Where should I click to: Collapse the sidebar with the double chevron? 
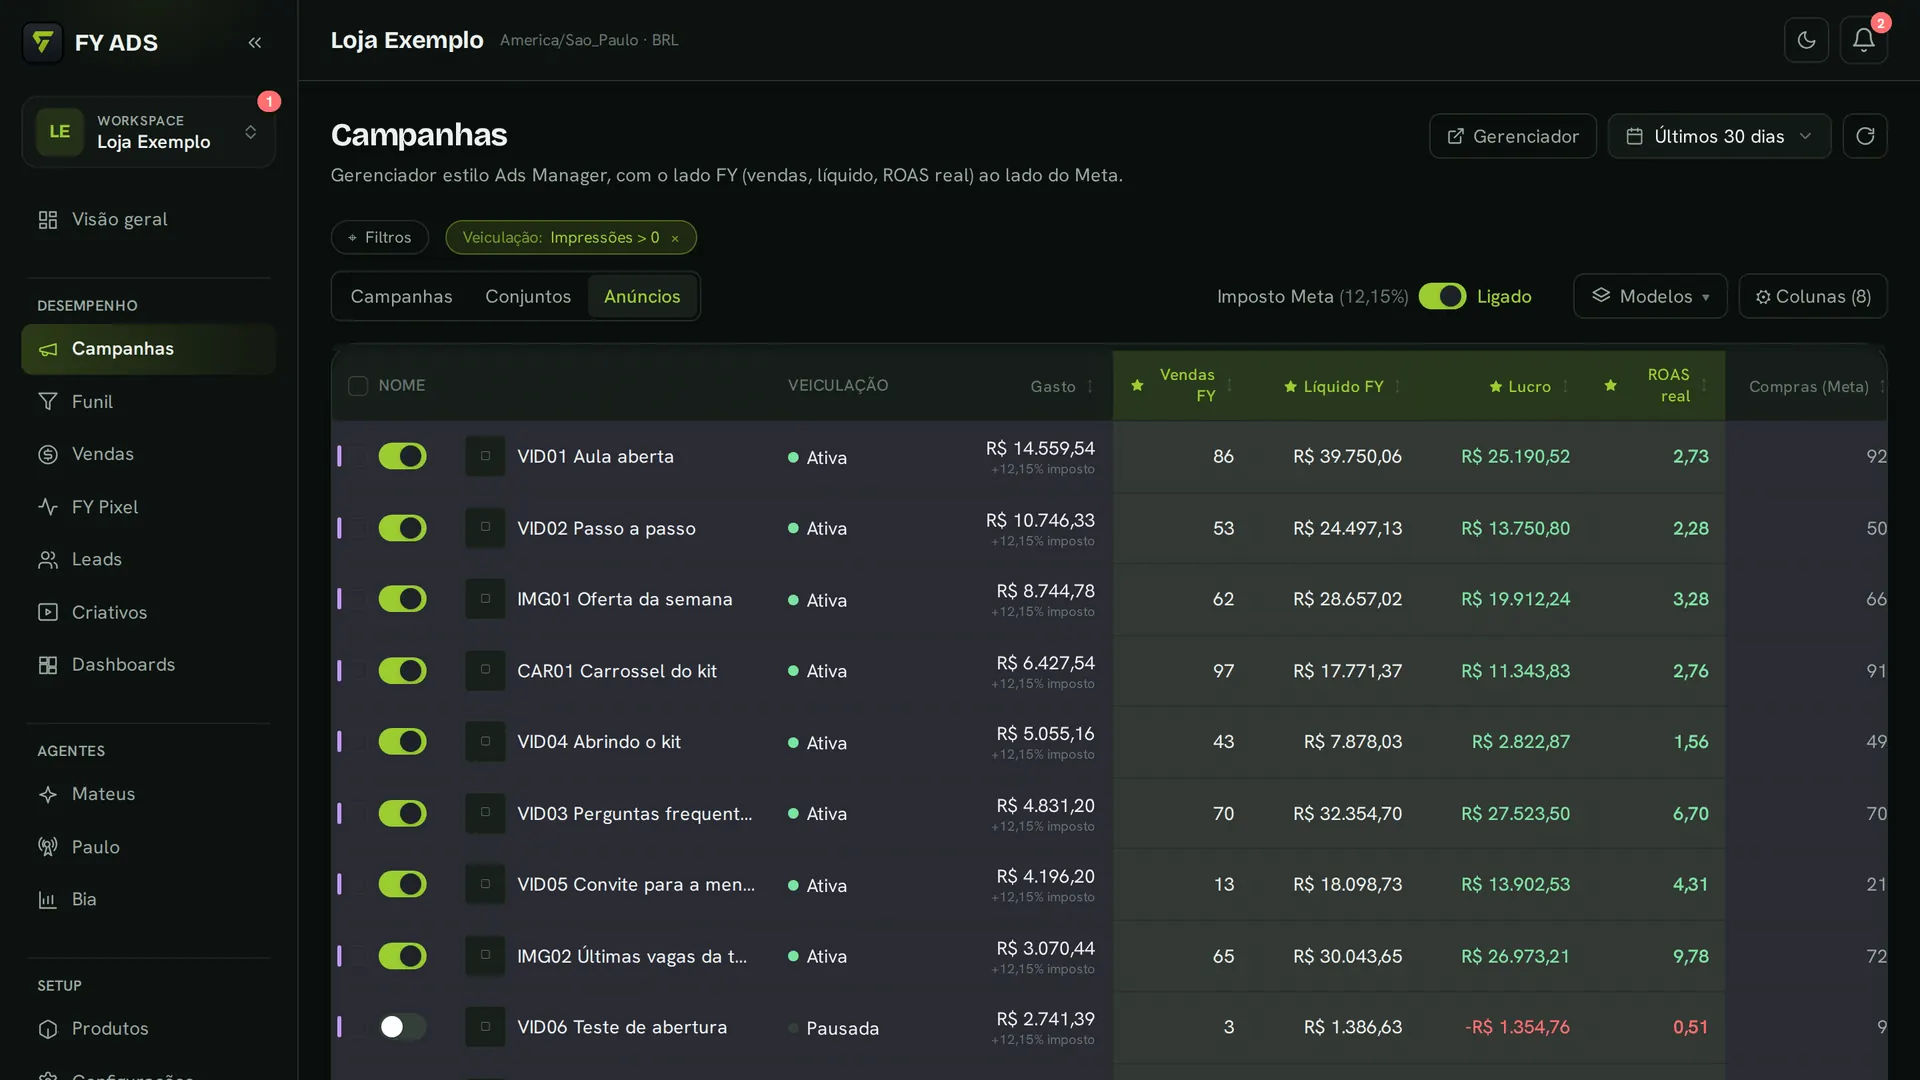[x=255, y=42]
